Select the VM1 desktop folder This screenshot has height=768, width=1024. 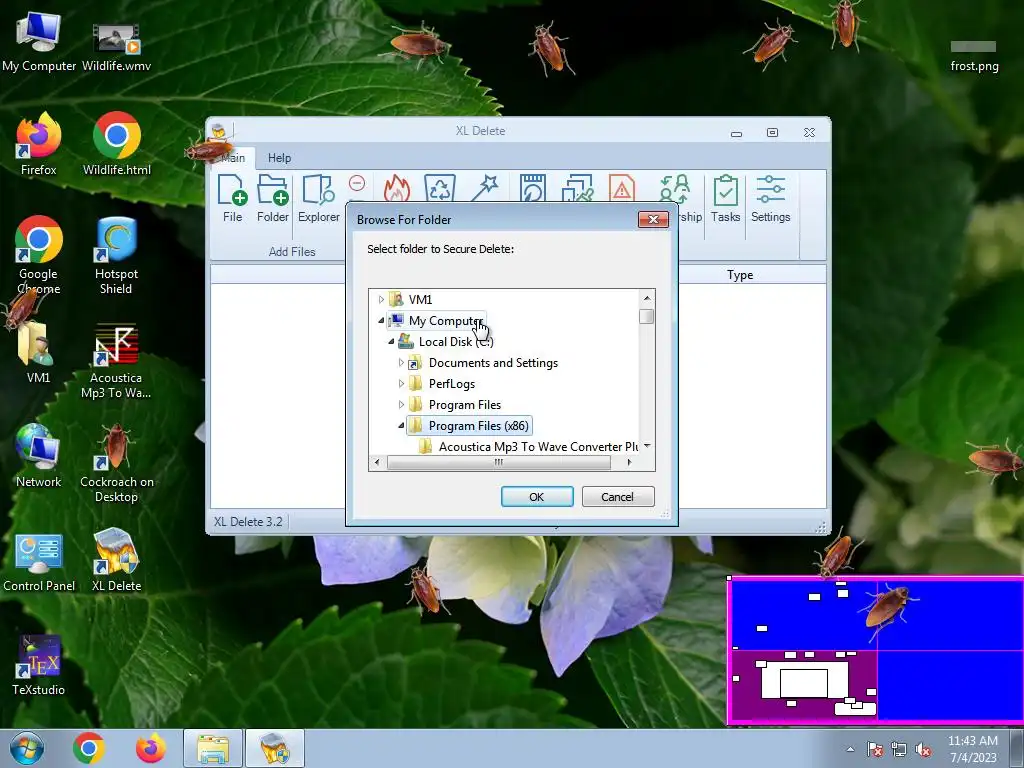[38, 351]
